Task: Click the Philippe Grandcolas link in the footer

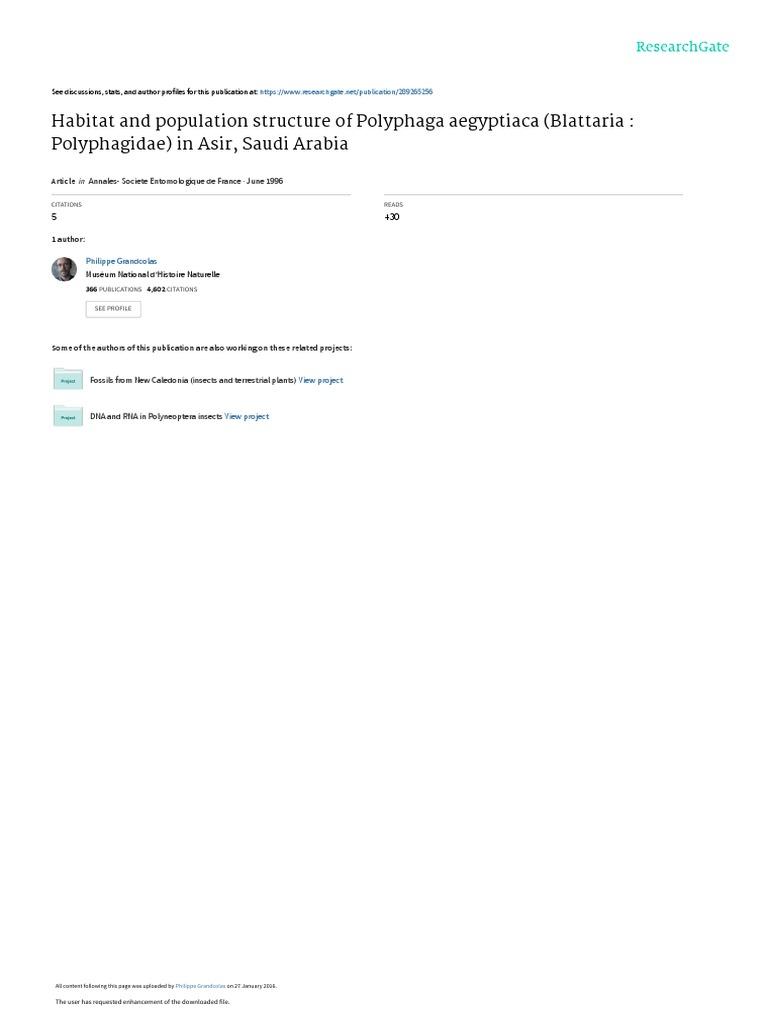Action: pyautogui.click(x=200, y=986)
